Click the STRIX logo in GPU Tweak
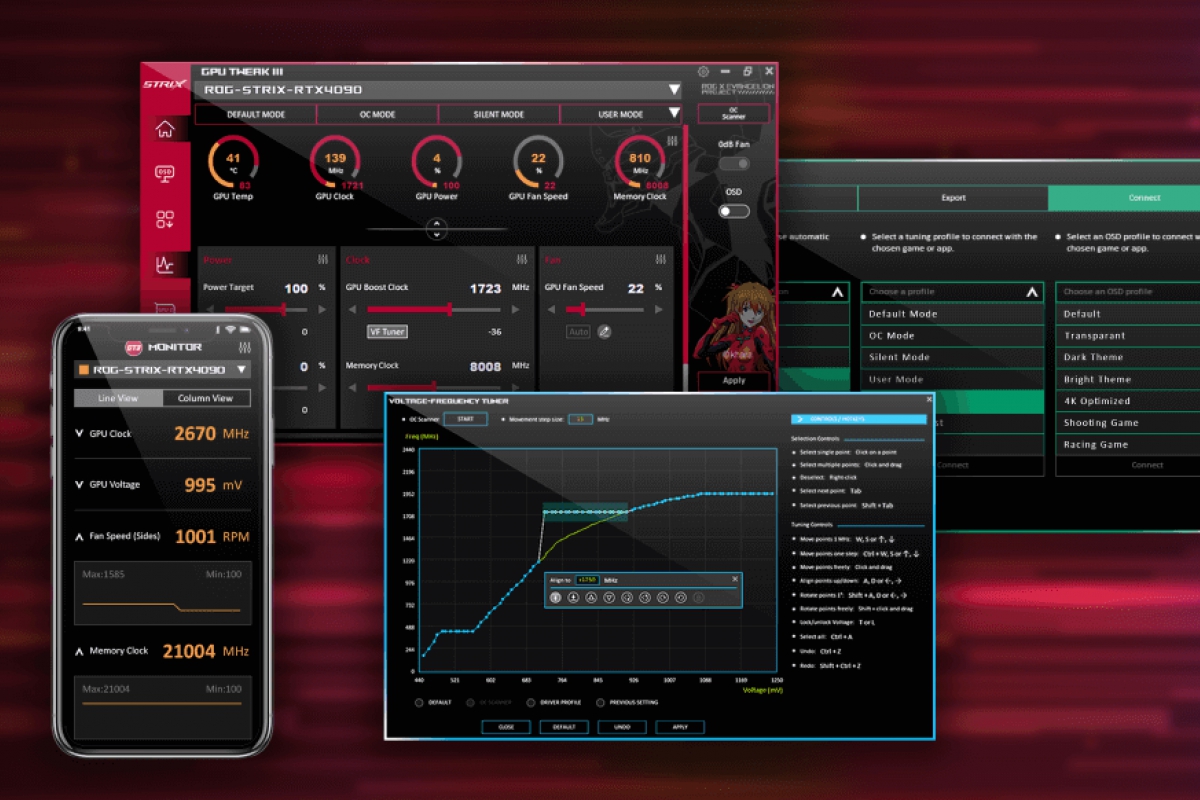1200x800 pixels. 164,85
